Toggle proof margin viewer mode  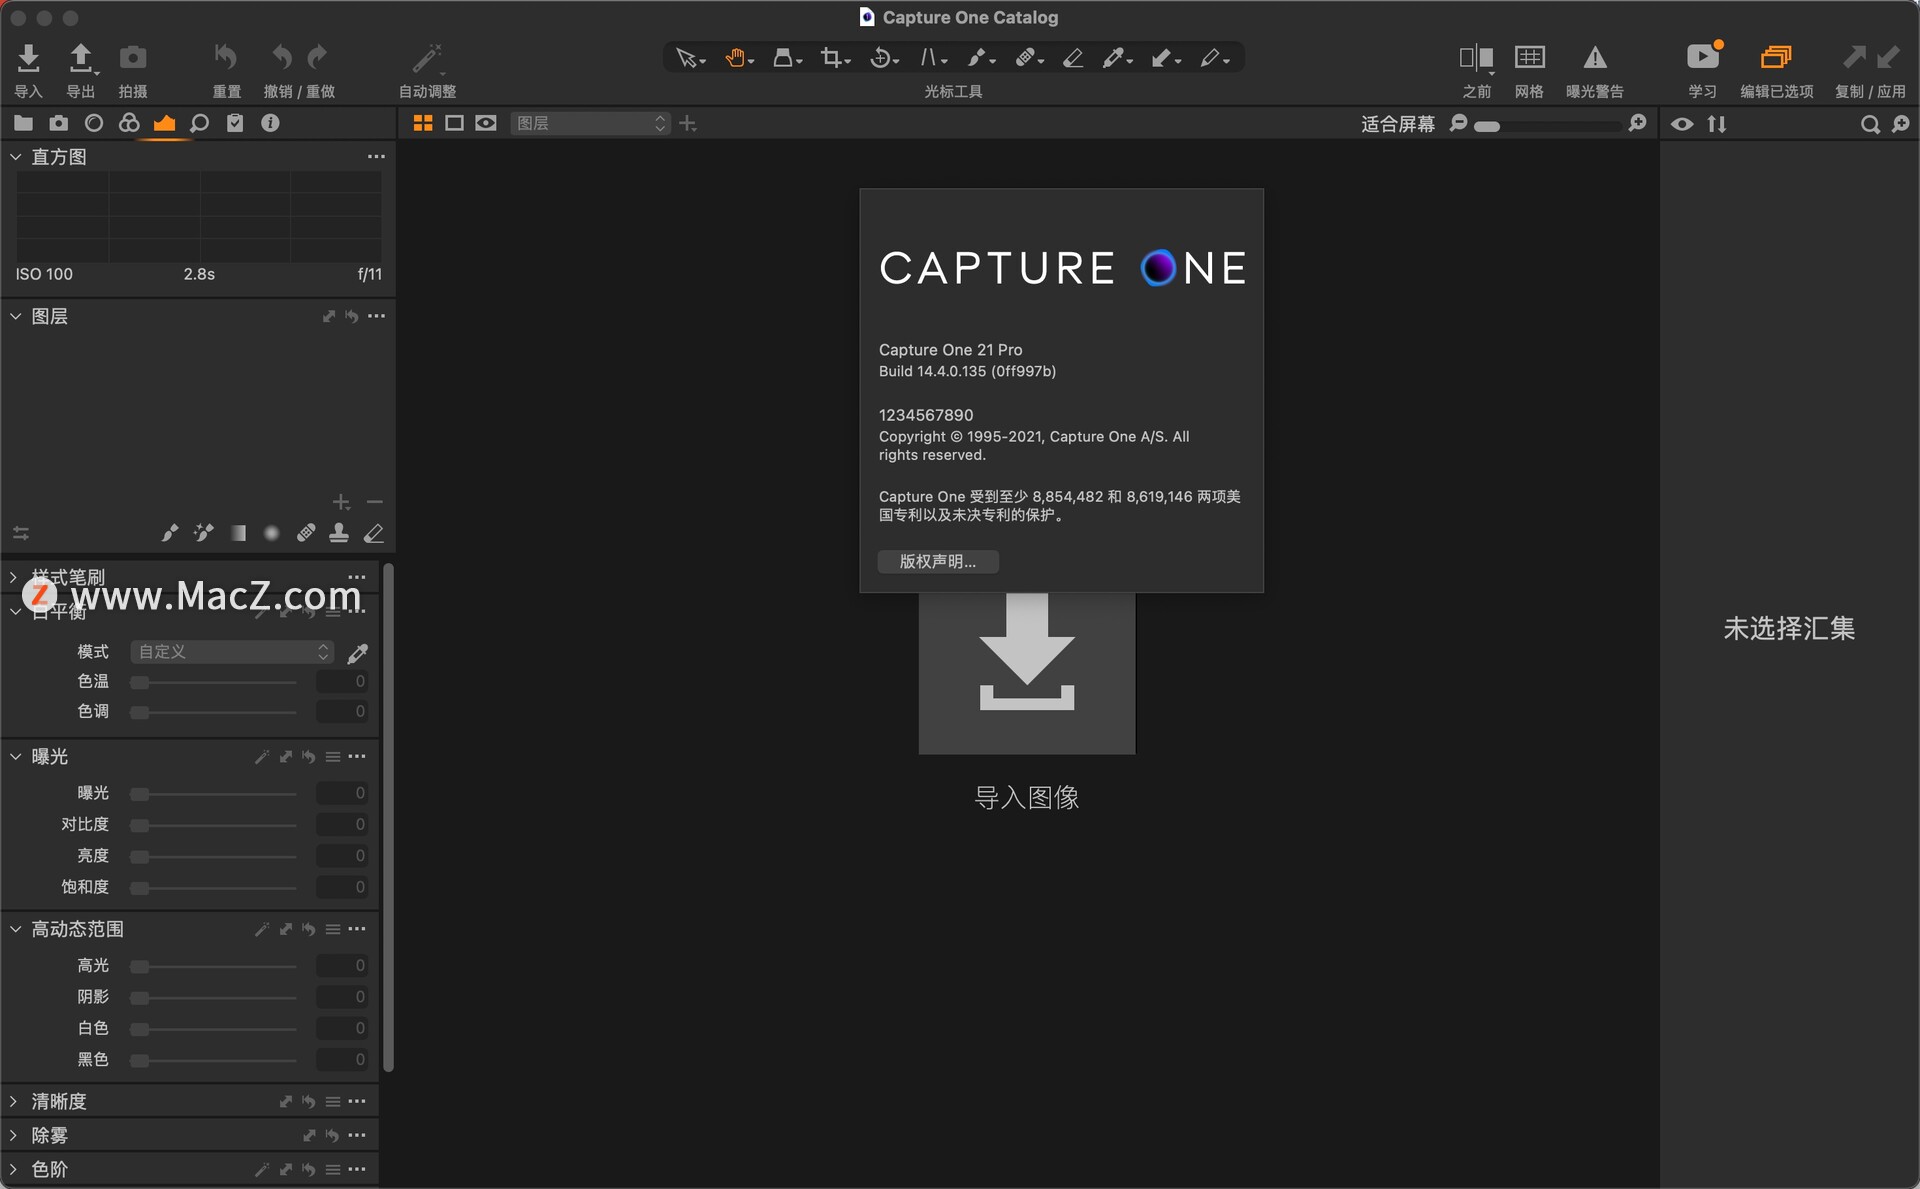click(x=486, y=123)
